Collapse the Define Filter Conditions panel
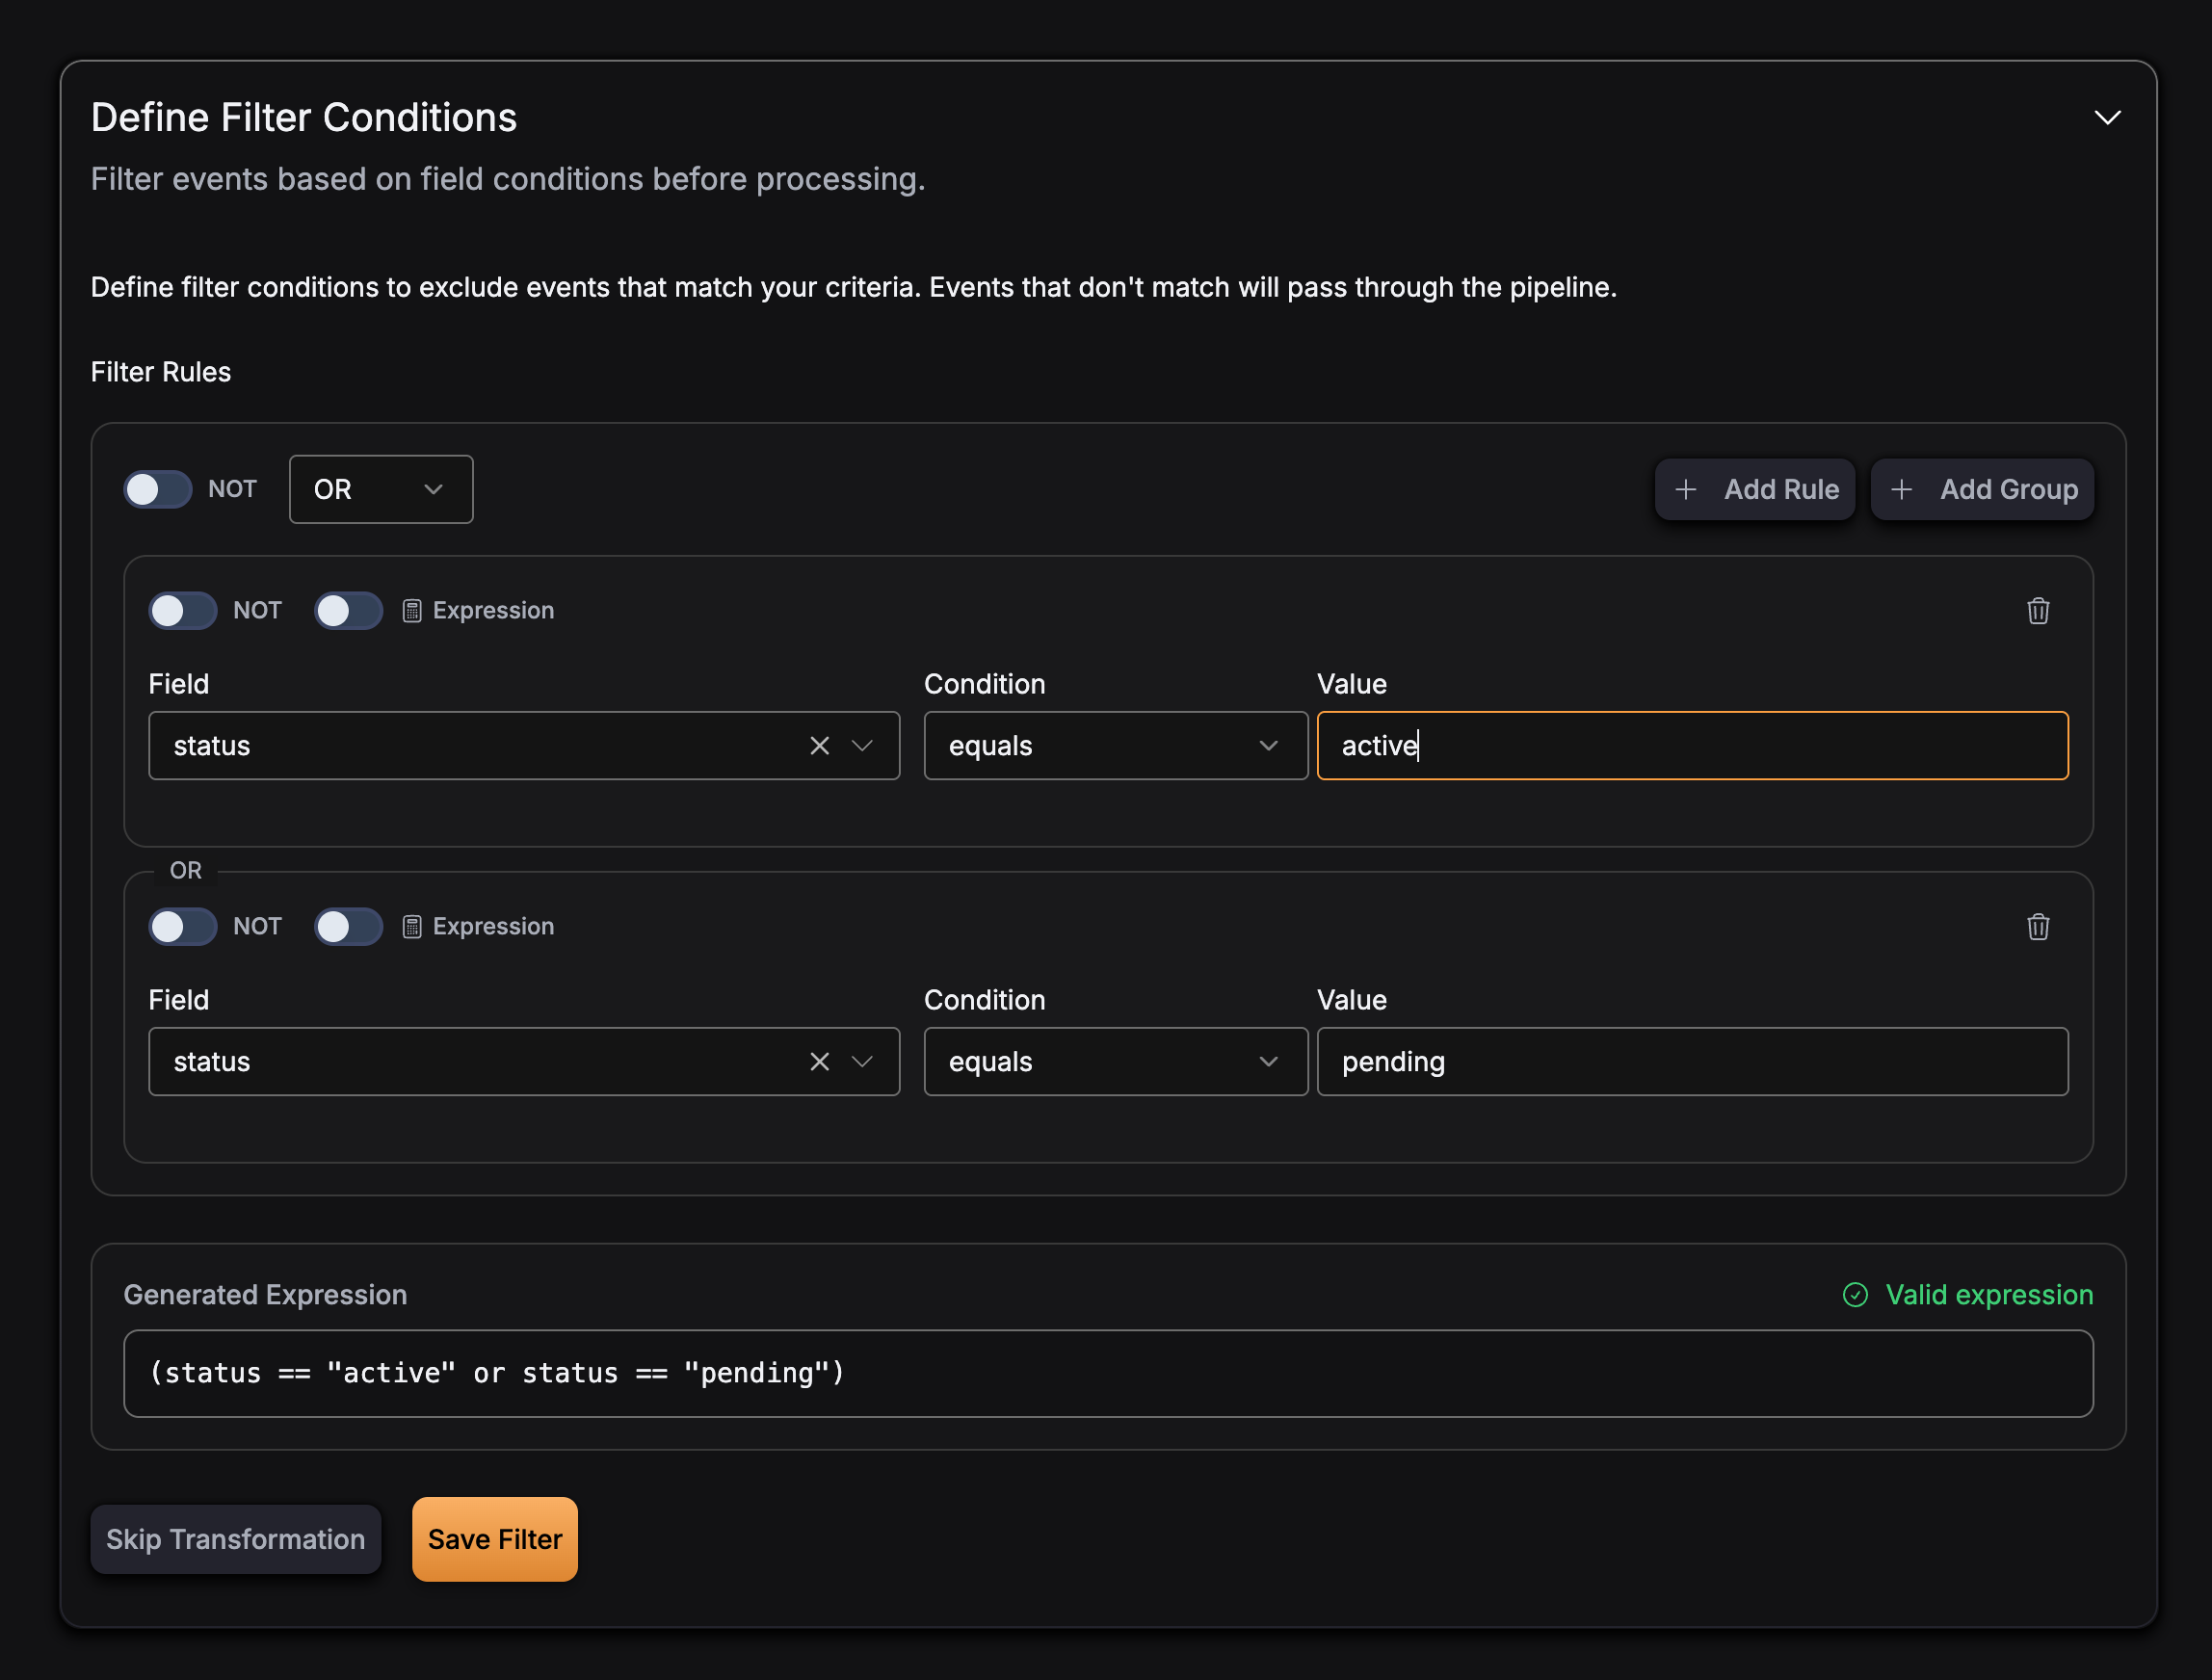 [x=2107, y=117]
